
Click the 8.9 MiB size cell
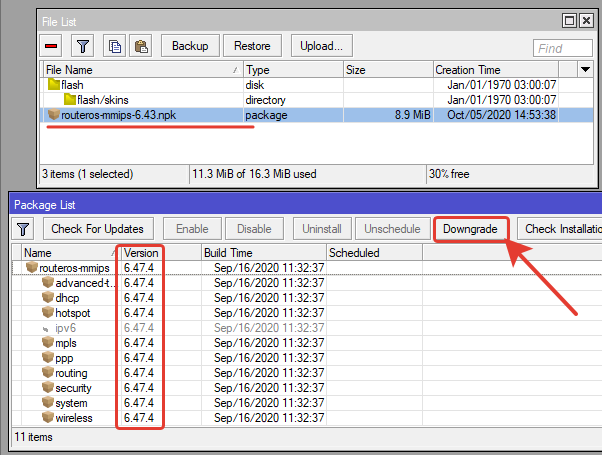point(413,115)
